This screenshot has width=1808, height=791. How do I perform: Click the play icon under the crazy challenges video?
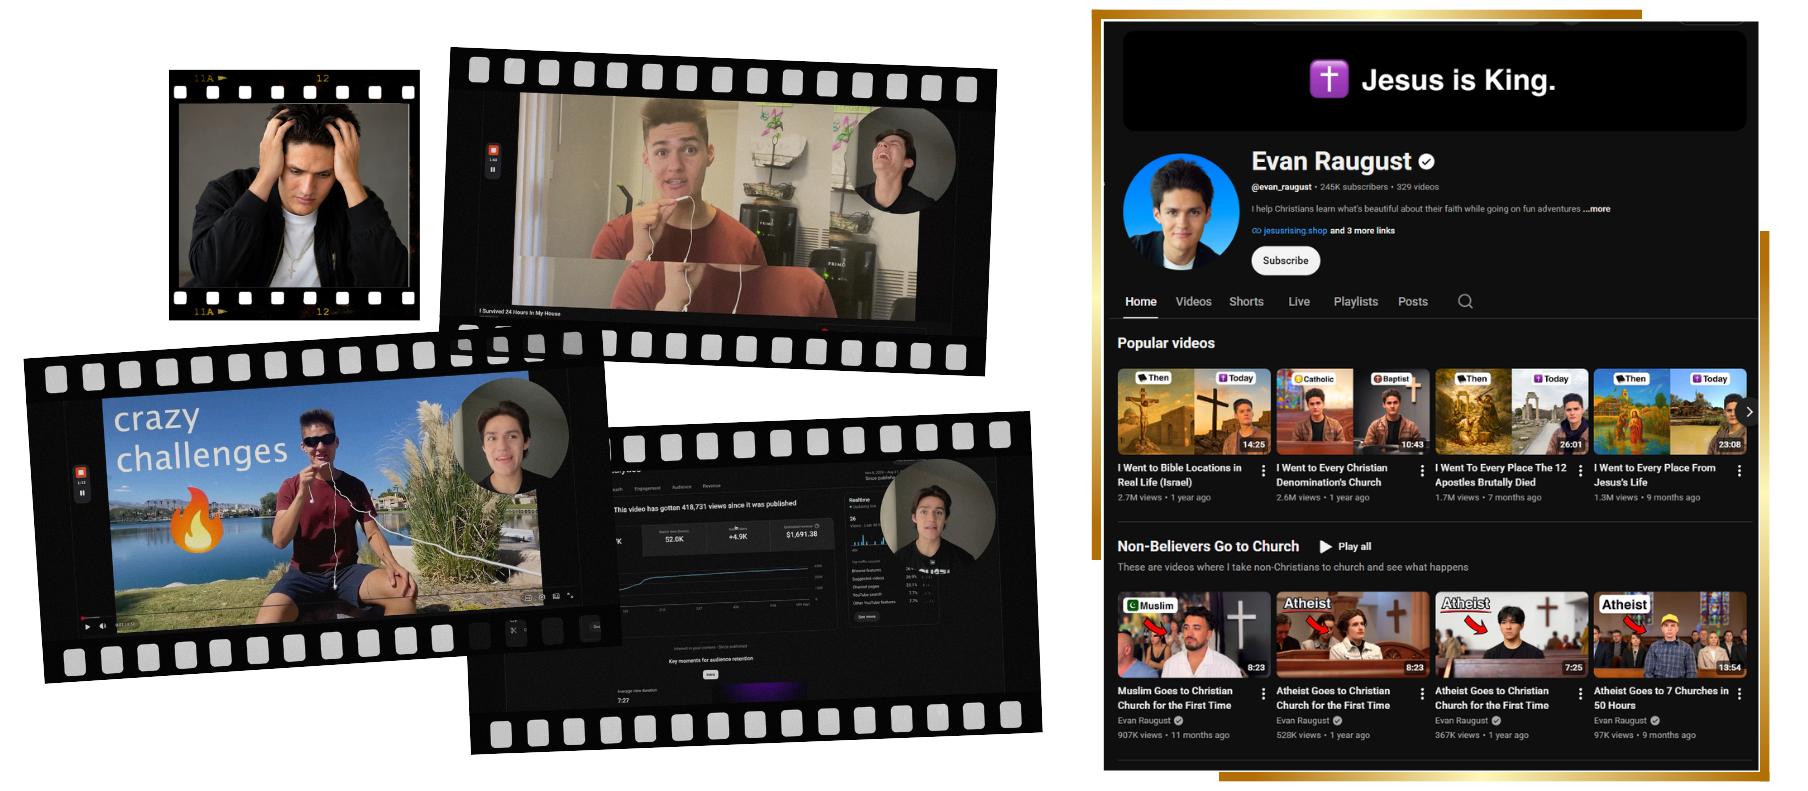[87, 627]
